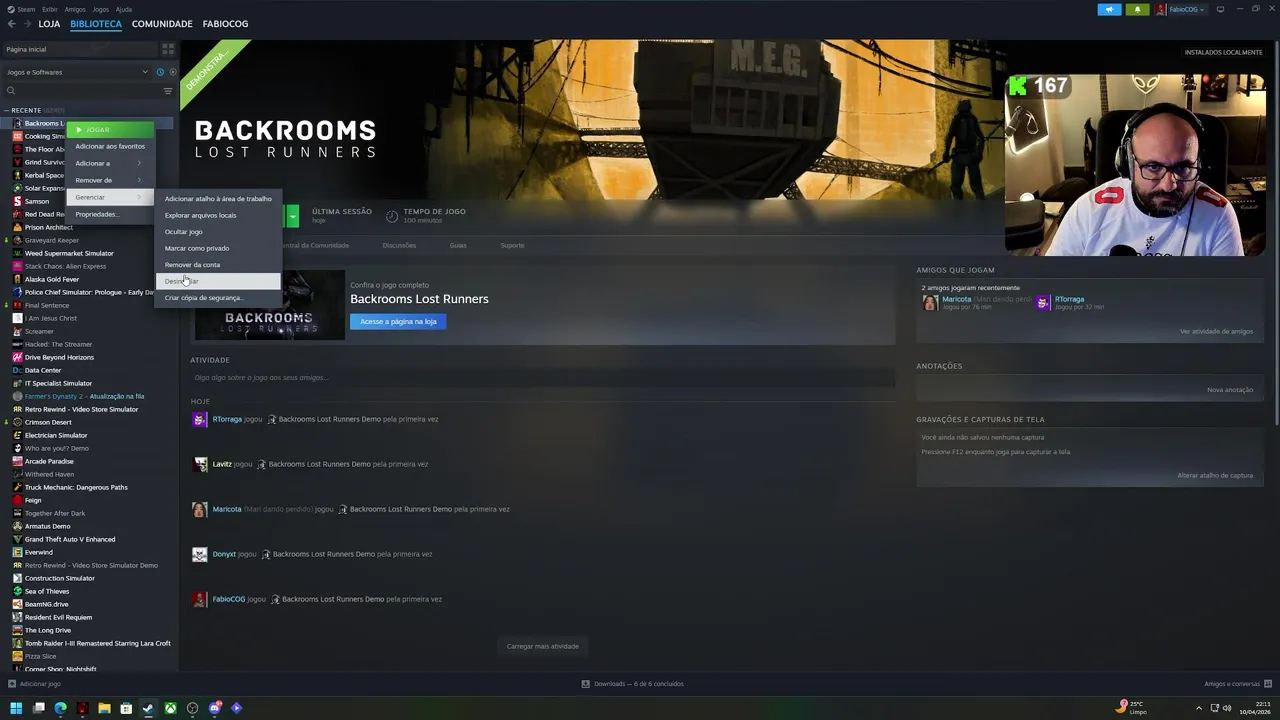The image size is (1280, 720).
Task: Select Sea of Thieves in library
Action: (47, 591)
